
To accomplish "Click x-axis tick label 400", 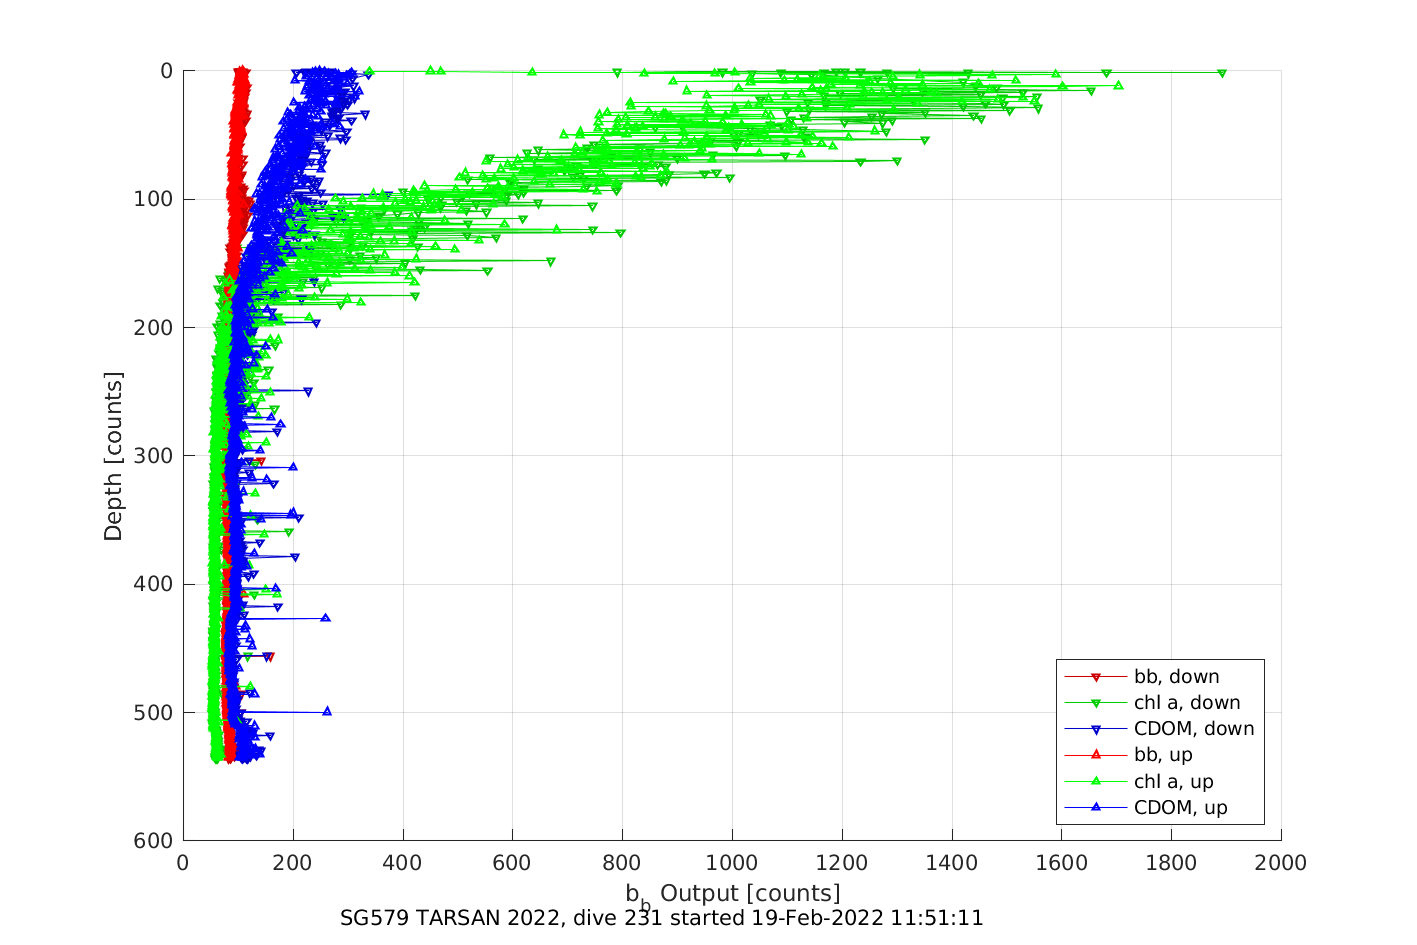I will pos(403,863).
